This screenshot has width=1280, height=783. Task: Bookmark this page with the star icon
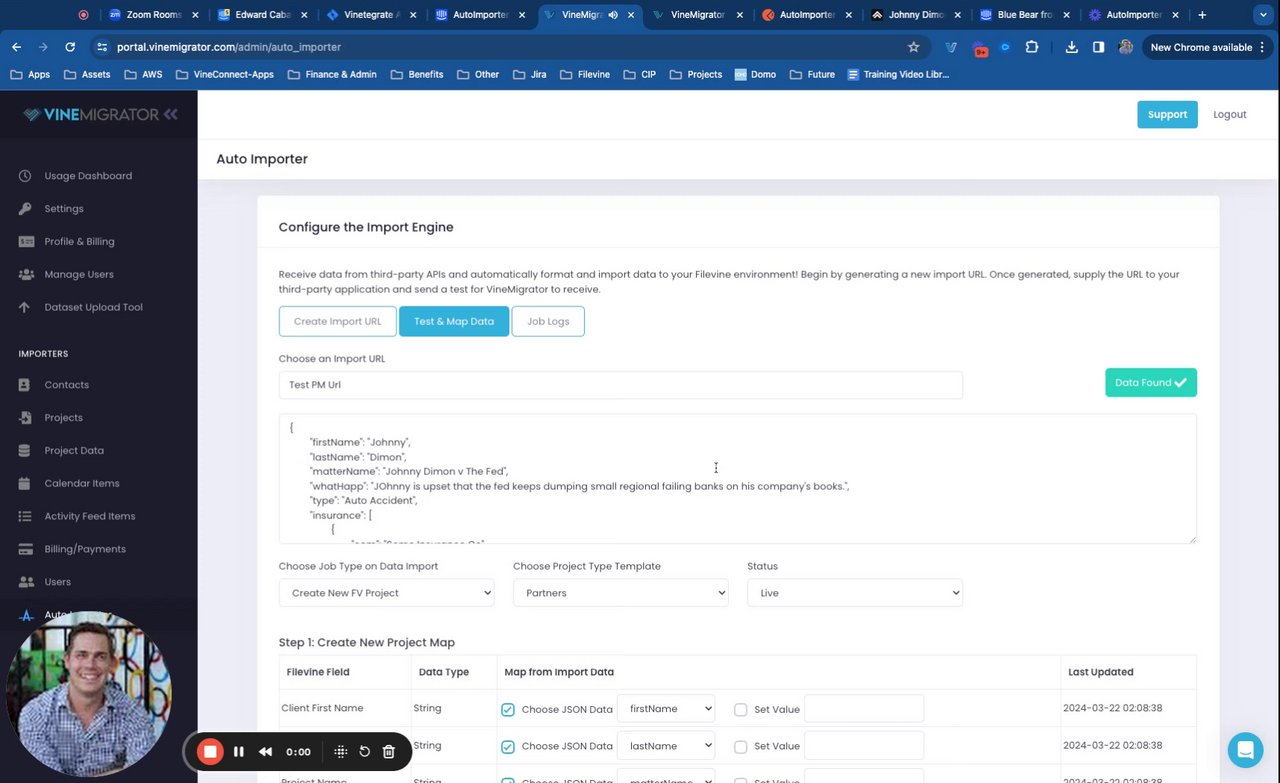coord(913,47)
